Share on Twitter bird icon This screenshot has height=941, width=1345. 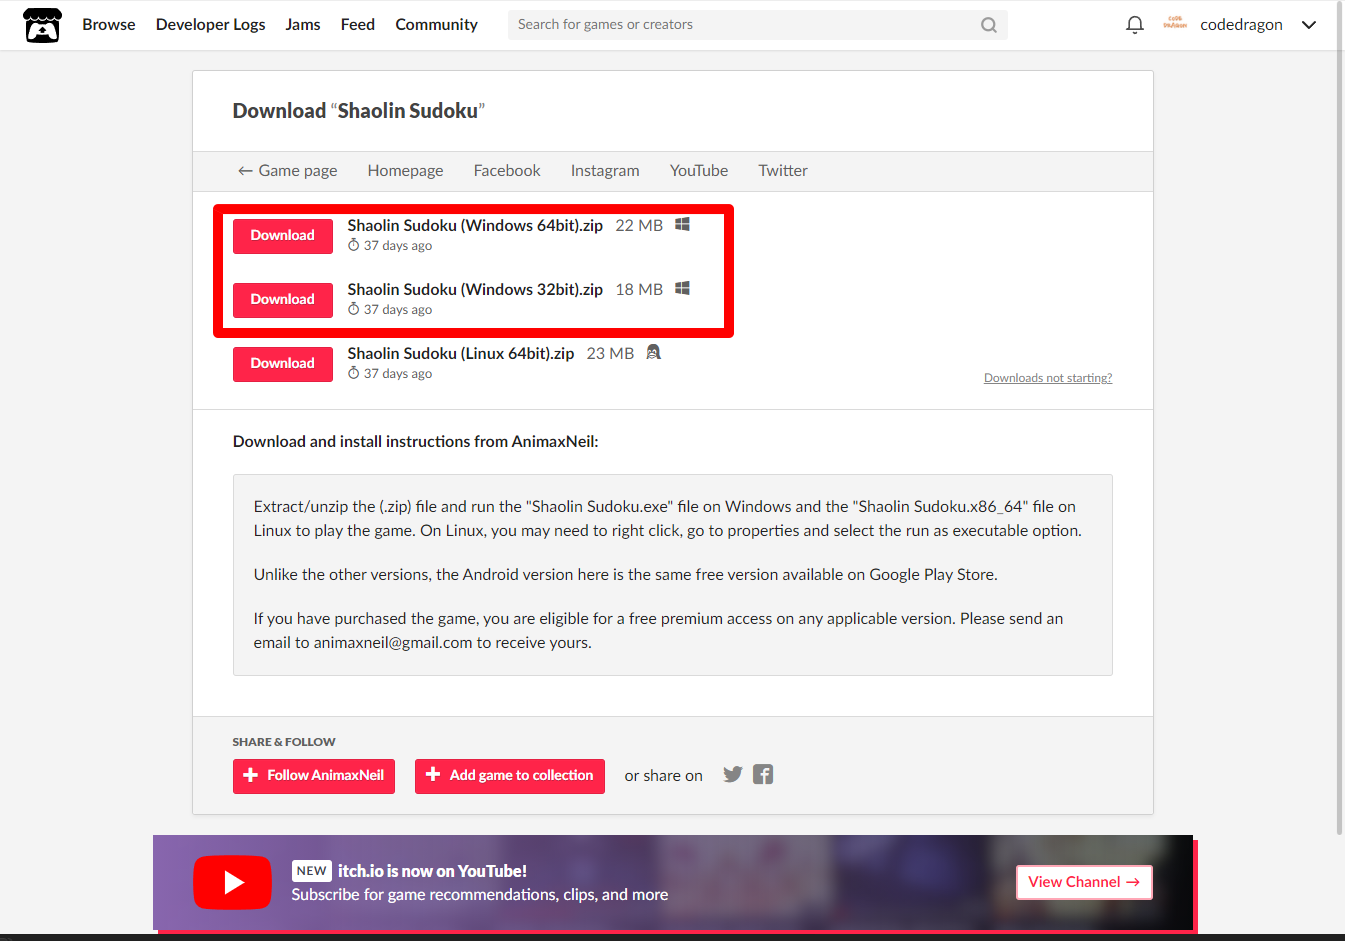pyautogui.click(x=733, y=774)
